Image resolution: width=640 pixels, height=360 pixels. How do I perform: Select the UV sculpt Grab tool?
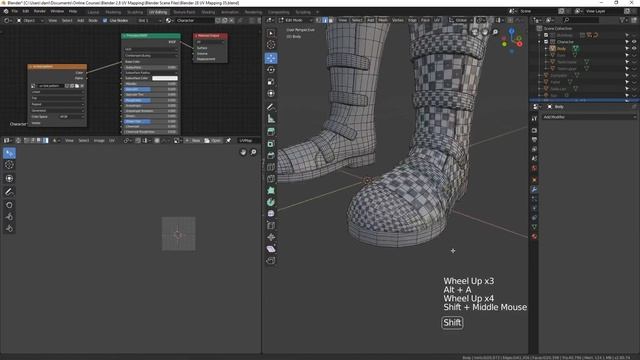click(9, 205)
